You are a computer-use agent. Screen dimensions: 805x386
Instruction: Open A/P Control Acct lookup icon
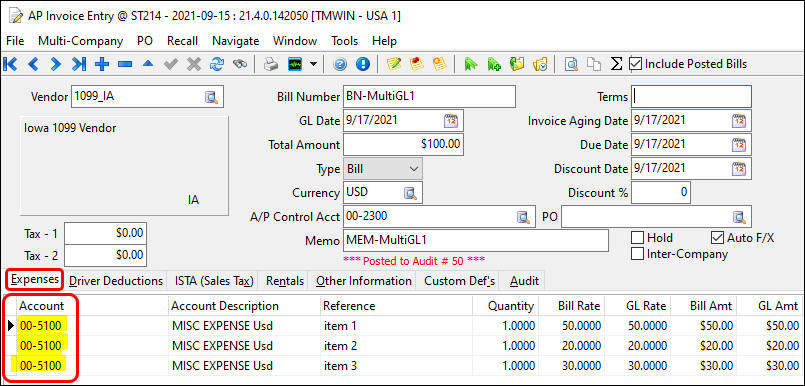[523, 217]
